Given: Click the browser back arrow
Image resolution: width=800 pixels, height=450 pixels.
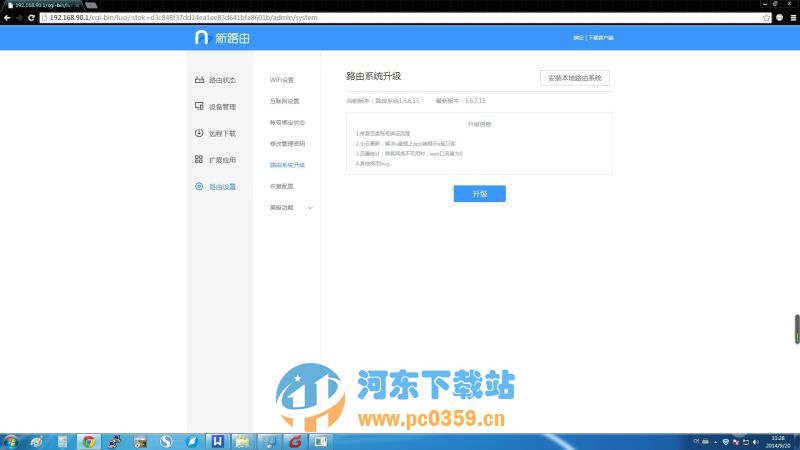Looking at the screenshot, I should tap(7, 17).
